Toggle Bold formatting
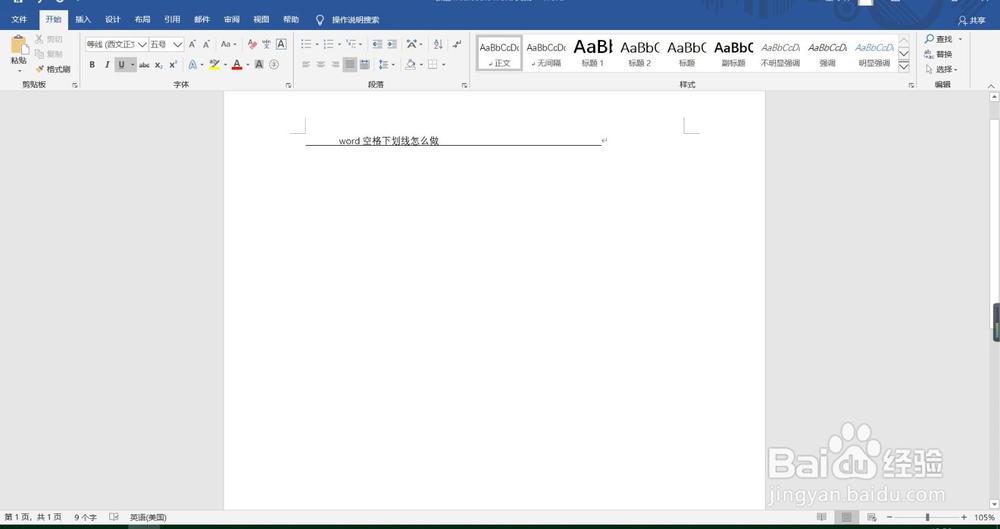This screenshot has width=1000, height=529. tap(92, 64)
